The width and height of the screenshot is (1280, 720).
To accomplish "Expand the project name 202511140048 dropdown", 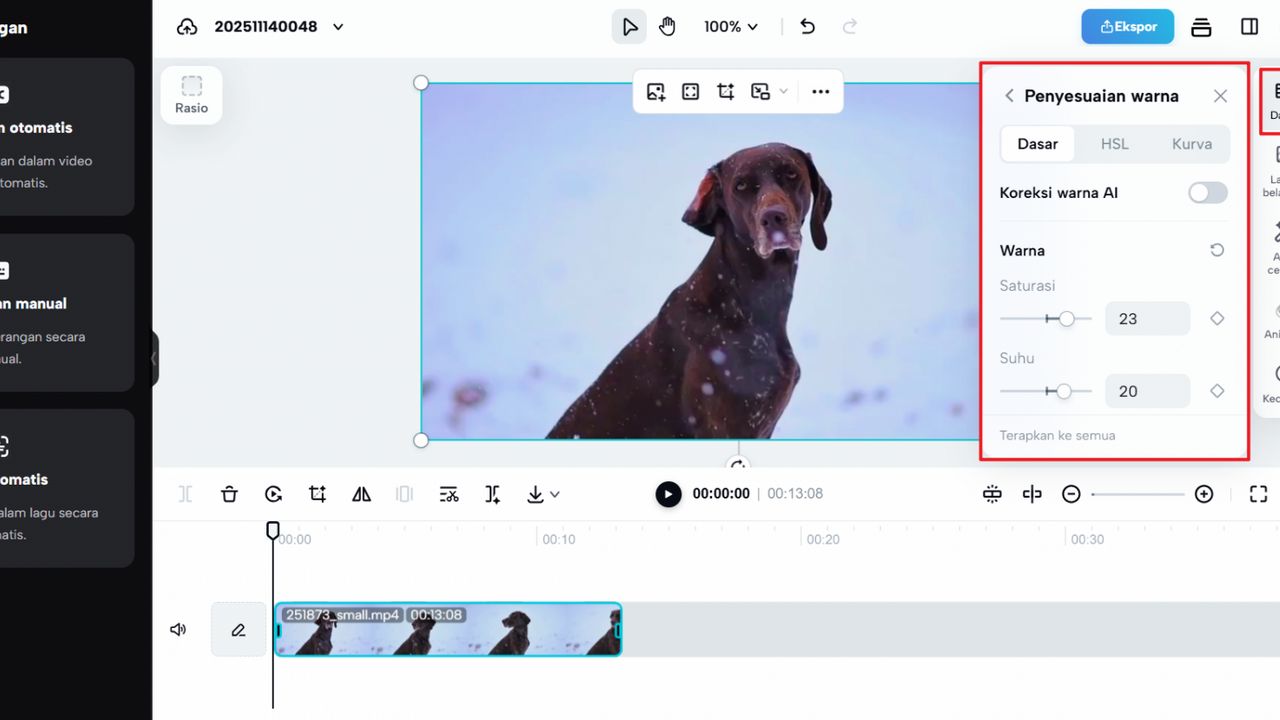I will pos(338,27).
